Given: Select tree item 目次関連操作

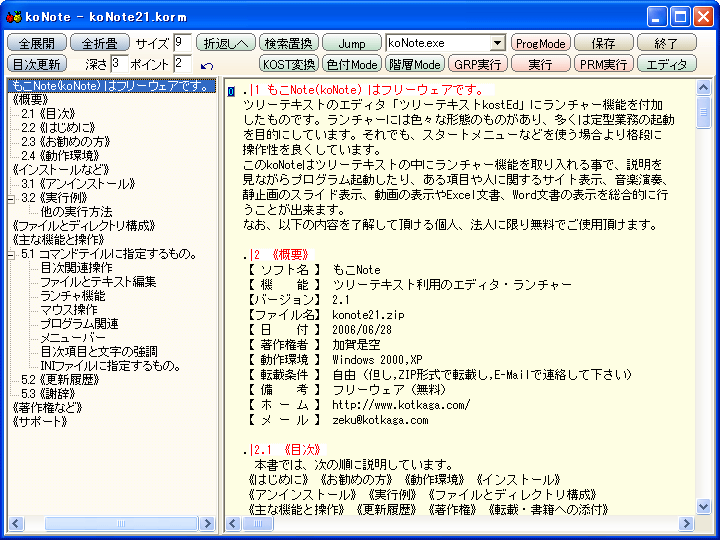Looking at the screenshot, I should (76, 268).
